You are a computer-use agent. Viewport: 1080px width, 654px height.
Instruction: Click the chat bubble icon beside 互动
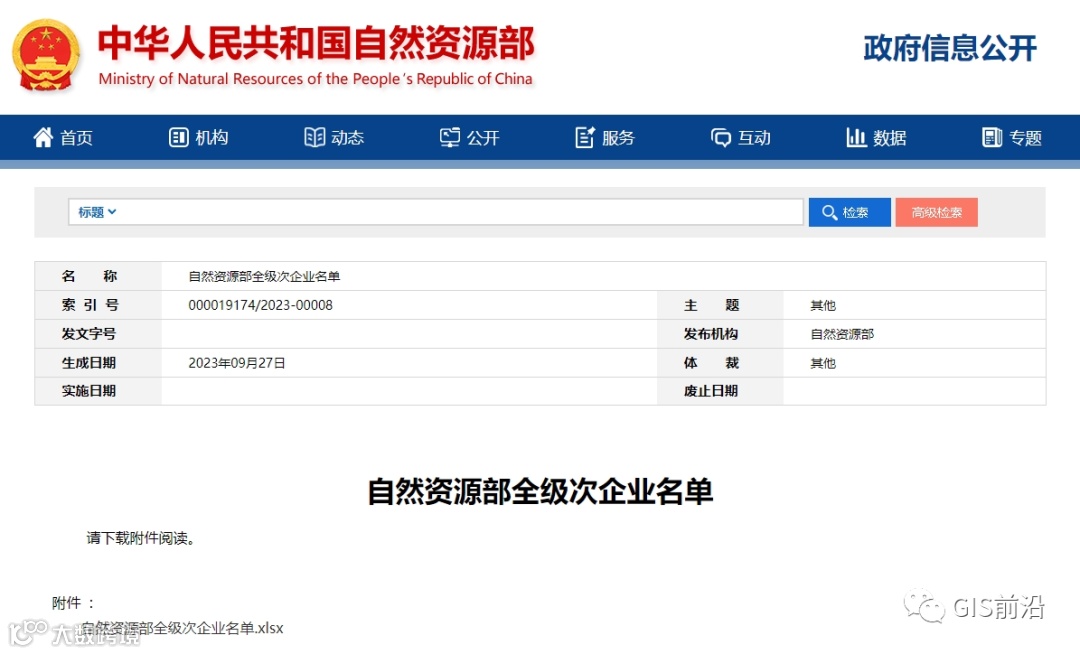tap(720, 138)
